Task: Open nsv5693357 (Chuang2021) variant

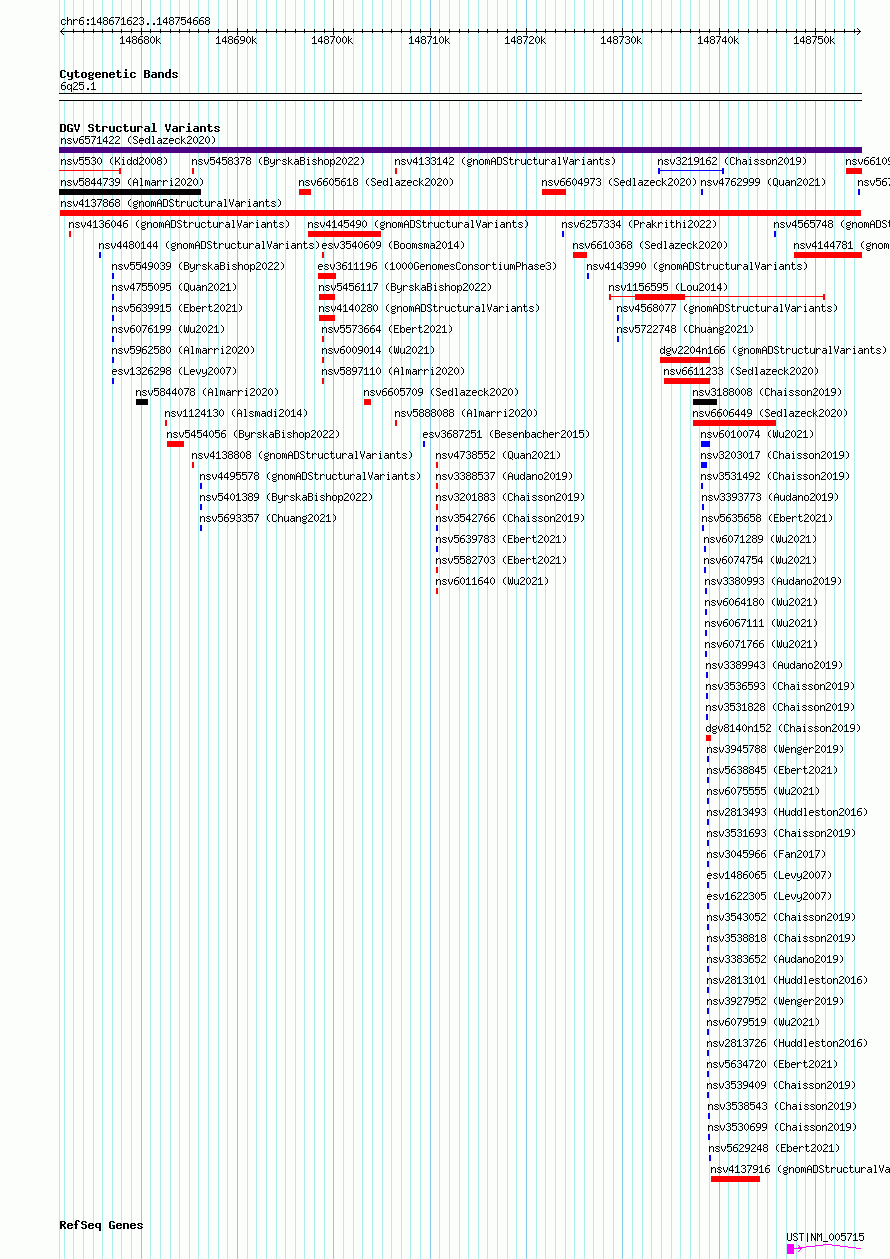Action: [268, 518]
